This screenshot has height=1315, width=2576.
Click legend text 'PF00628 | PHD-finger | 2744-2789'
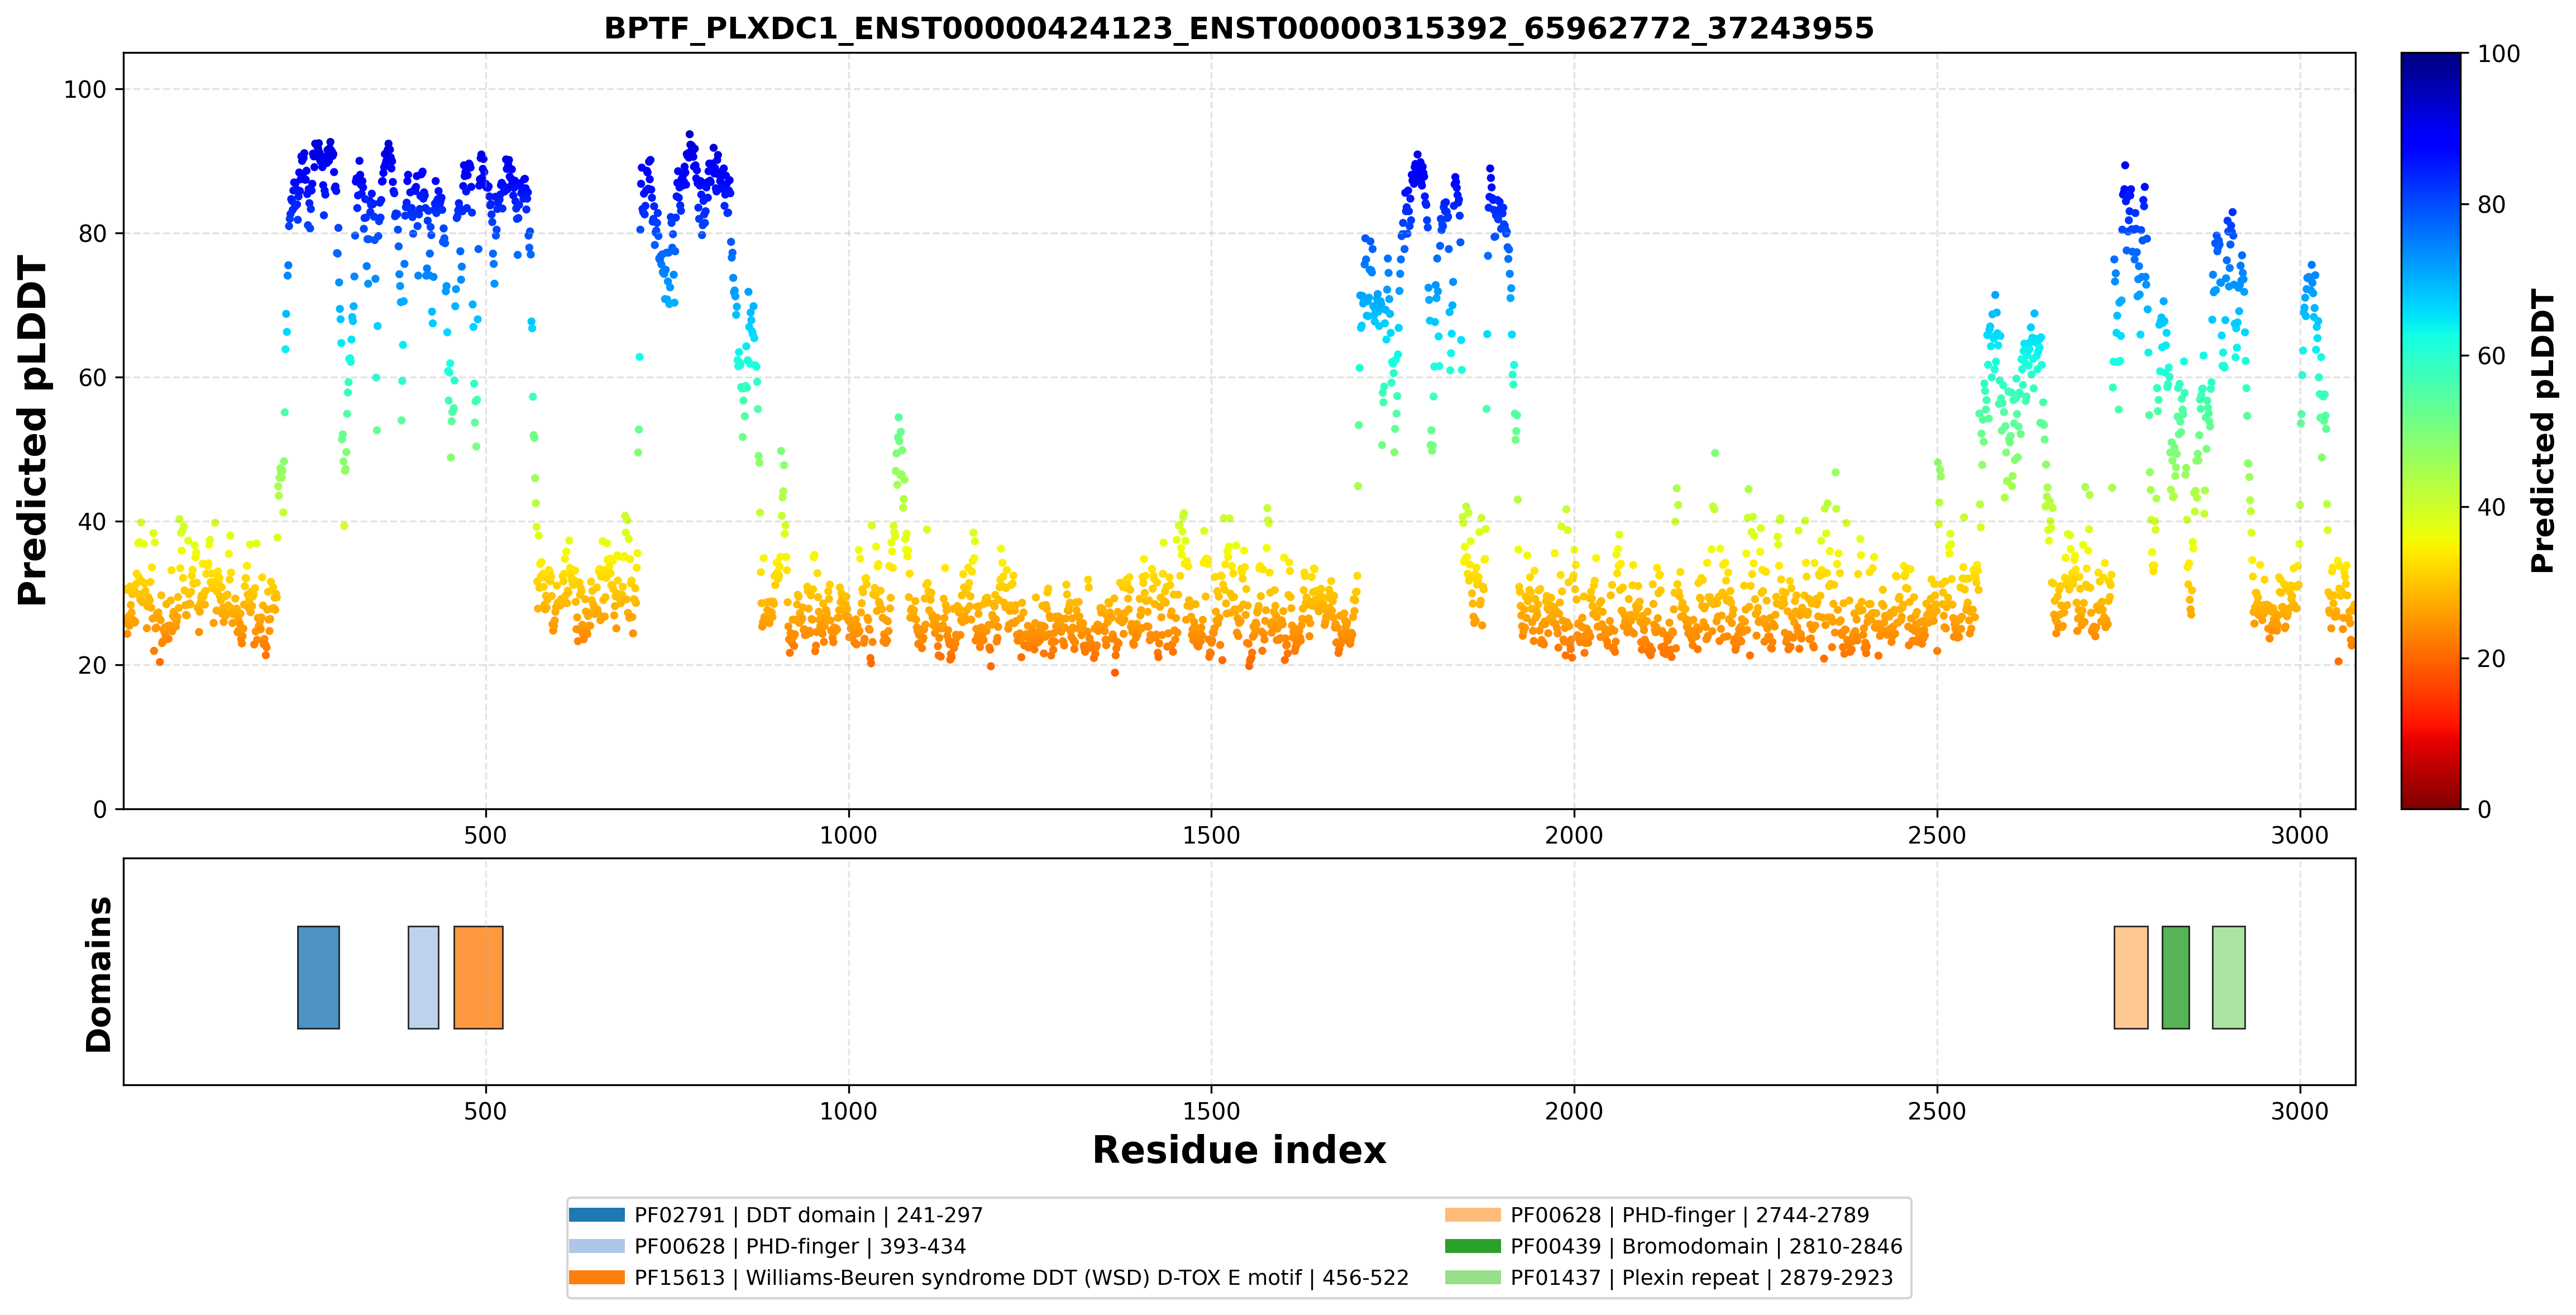[x=1690, y=1215]
